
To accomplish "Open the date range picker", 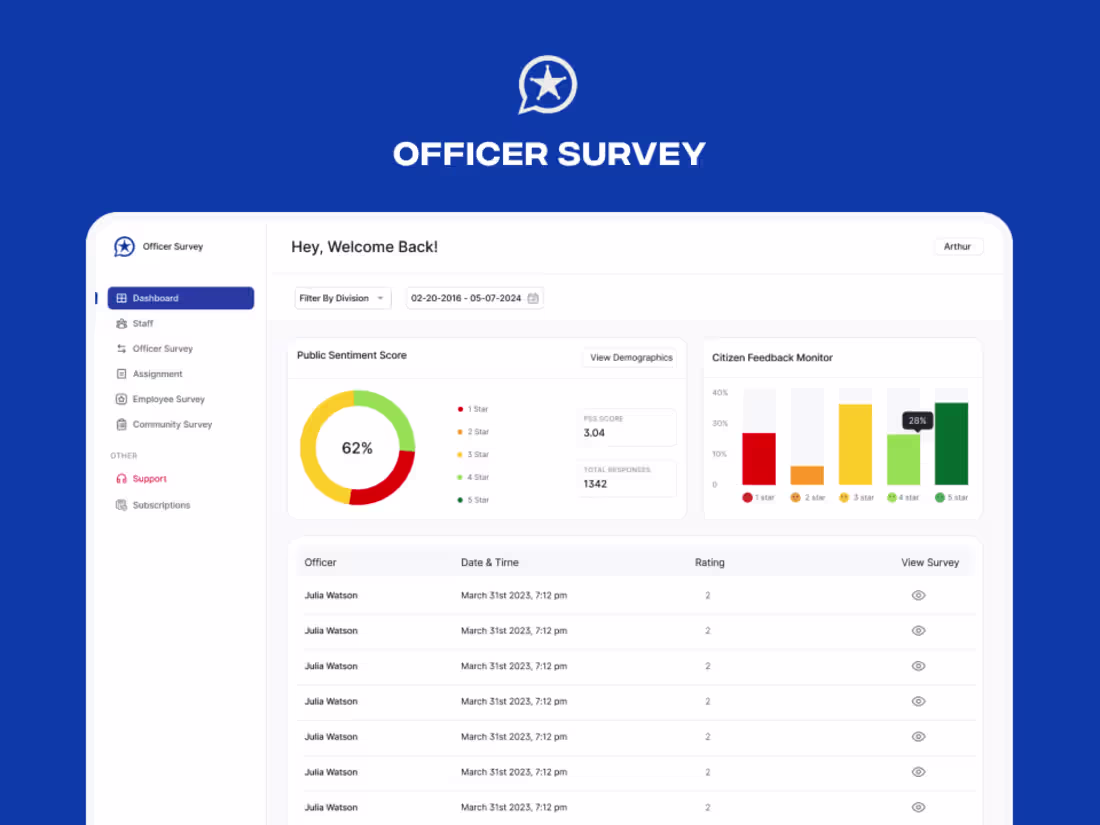I will click(474, 297).
